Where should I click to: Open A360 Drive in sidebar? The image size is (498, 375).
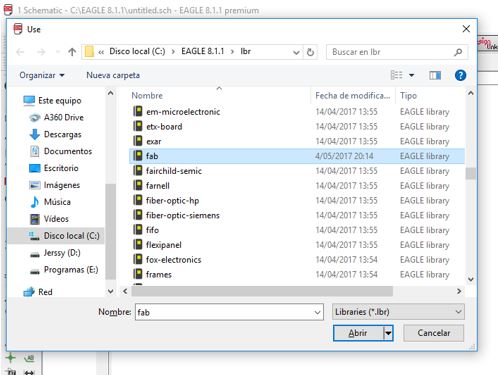57,117
